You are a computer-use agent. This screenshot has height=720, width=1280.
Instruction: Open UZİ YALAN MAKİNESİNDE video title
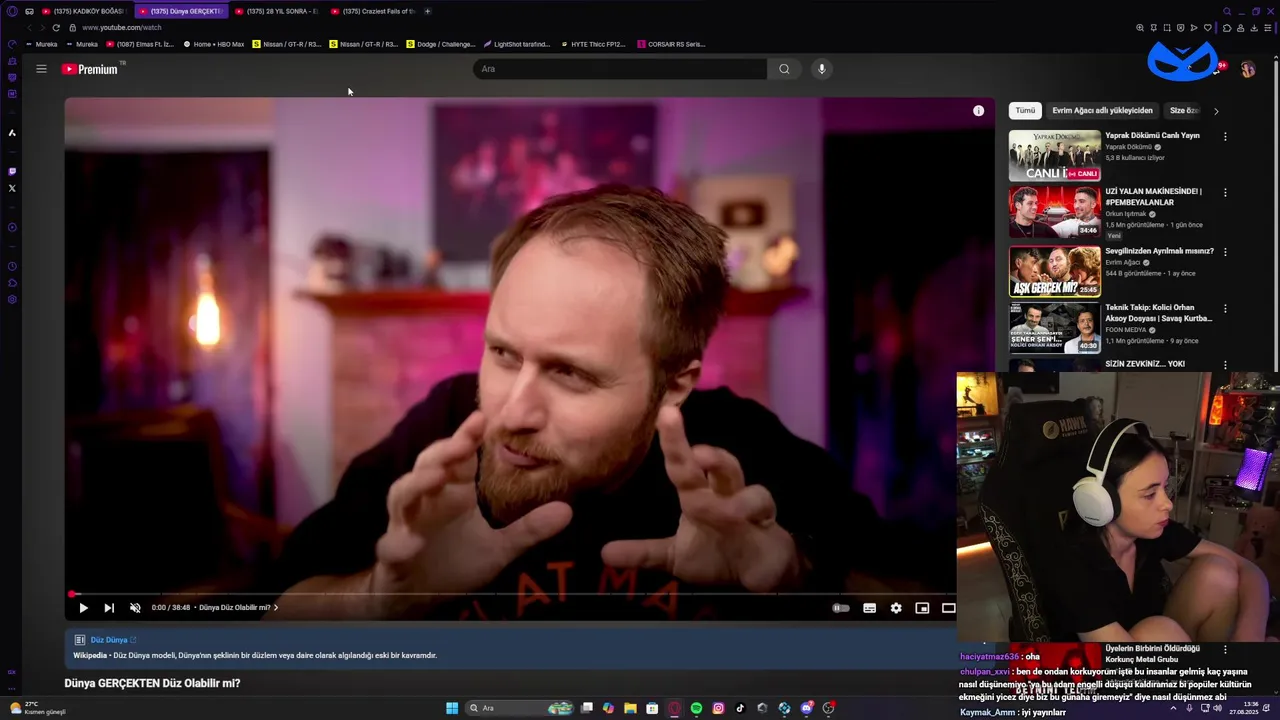tap(1153, 196)
